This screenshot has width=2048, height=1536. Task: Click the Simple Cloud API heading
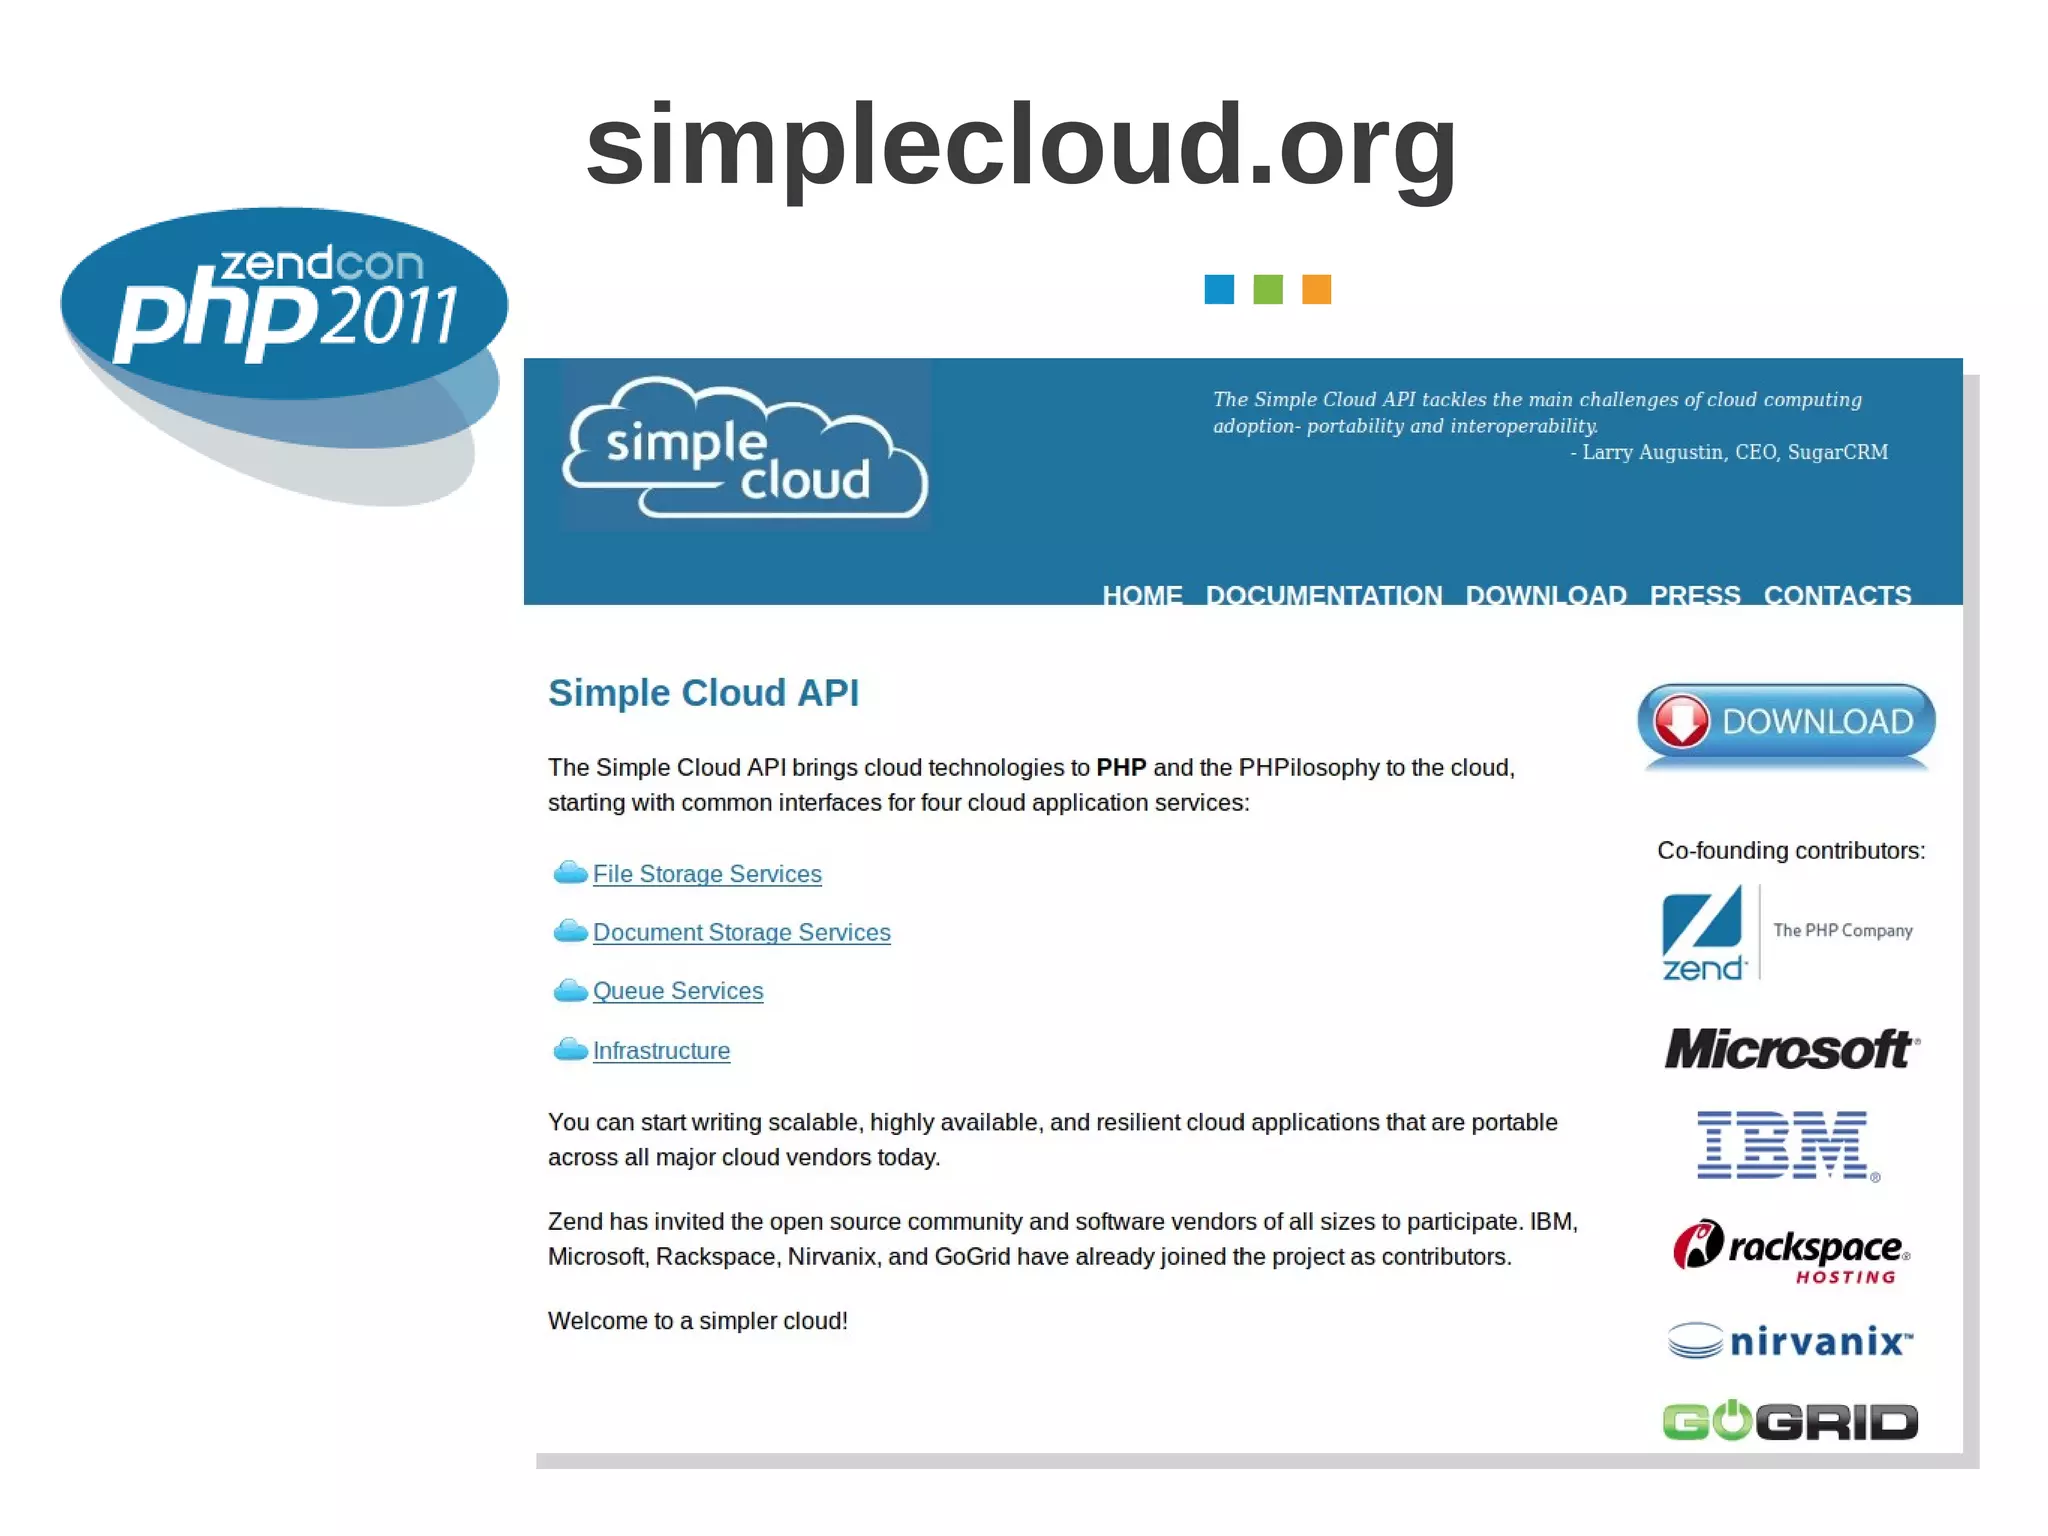click(x=703, y=693)
